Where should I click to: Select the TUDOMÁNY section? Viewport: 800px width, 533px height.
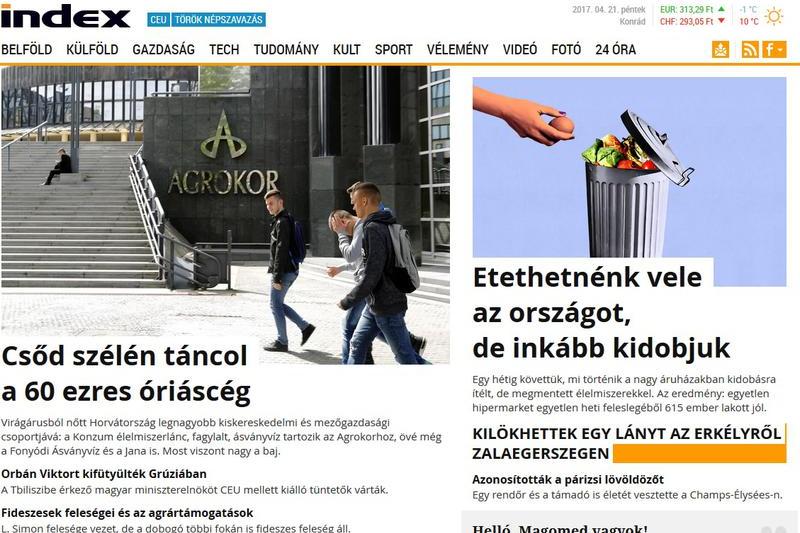tap(286, 49)
